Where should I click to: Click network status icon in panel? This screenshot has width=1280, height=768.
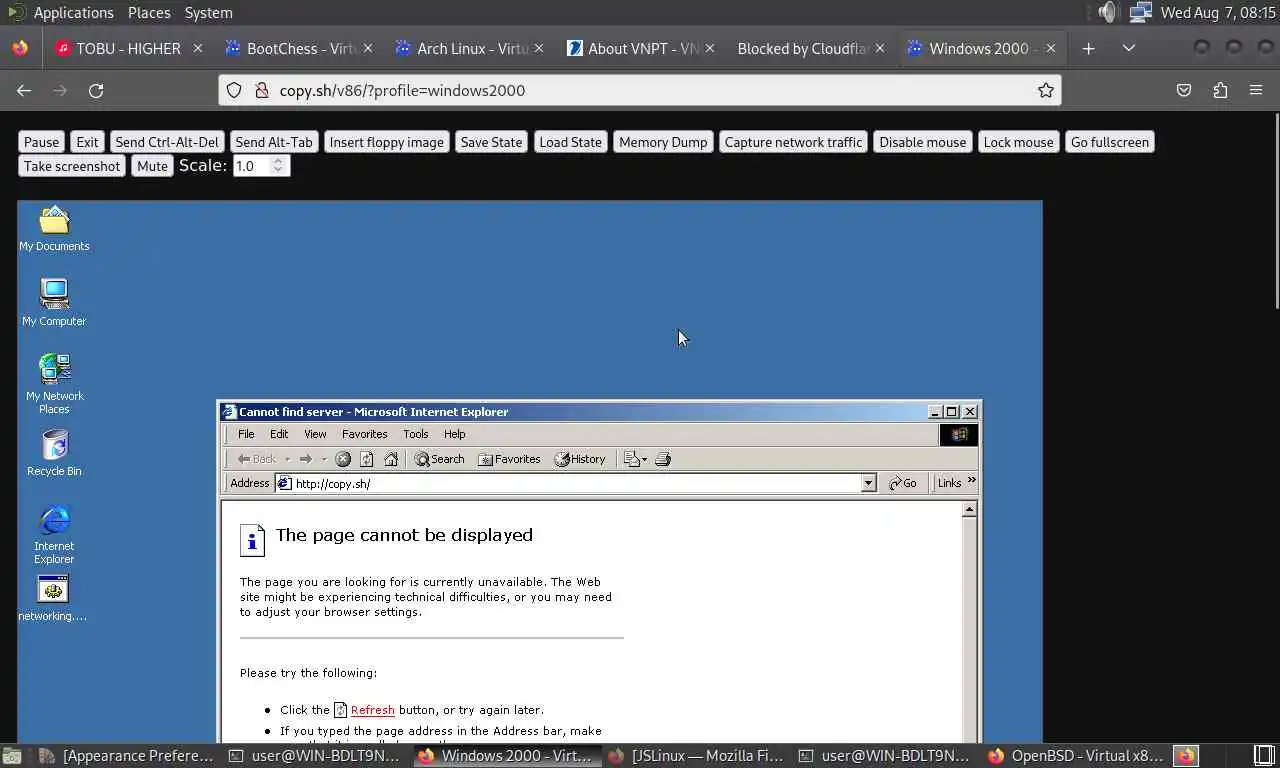tap(1140, 12)
